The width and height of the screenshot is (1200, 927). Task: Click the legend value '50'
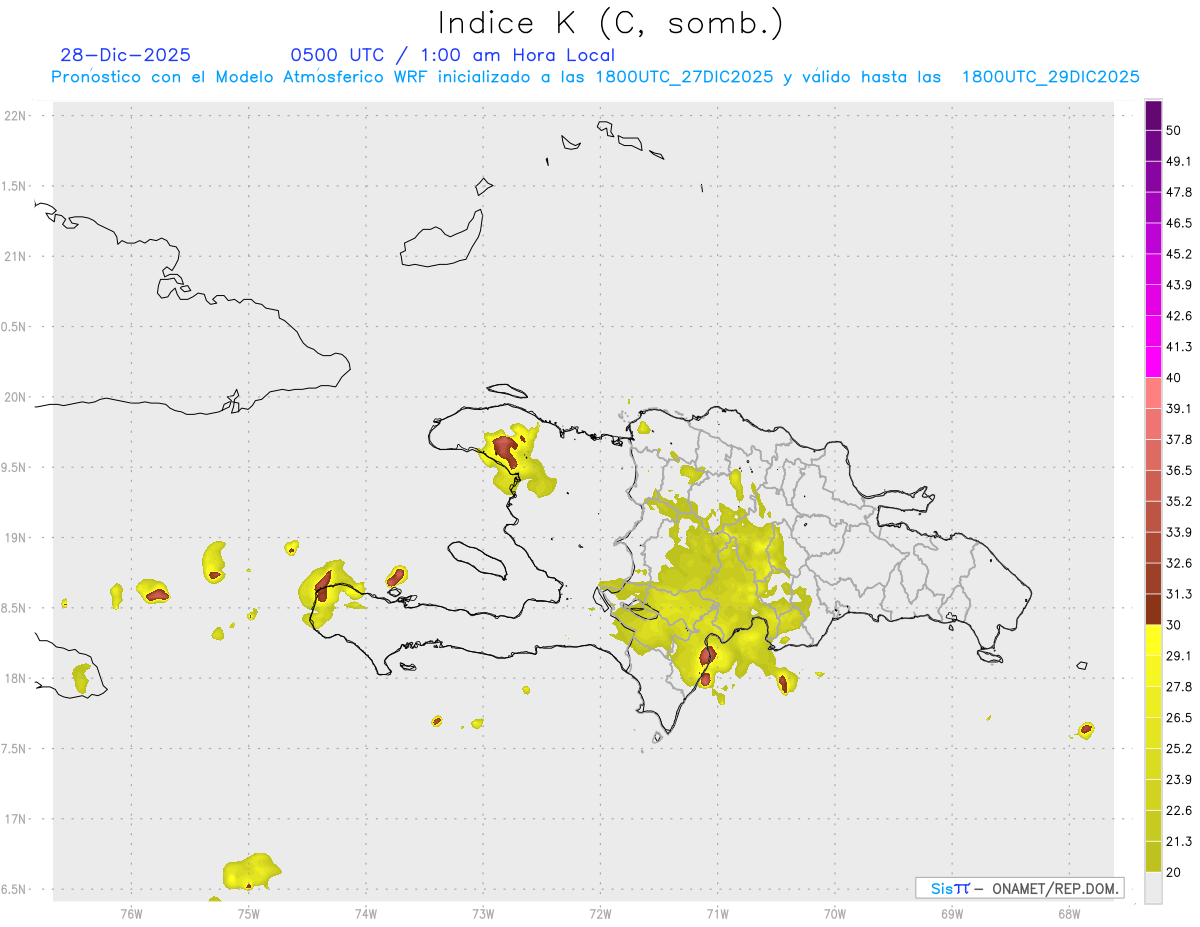1175,131
